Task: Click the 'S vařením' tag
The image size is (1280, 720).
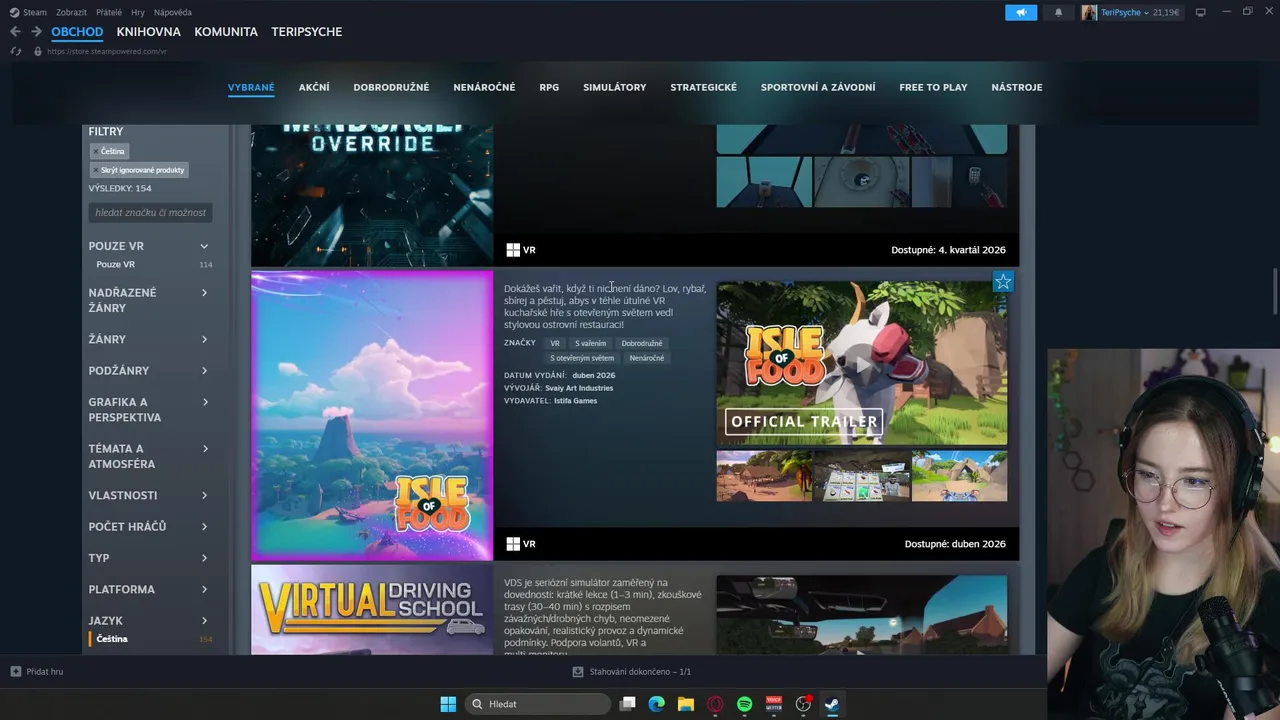Action: [590, 343]
